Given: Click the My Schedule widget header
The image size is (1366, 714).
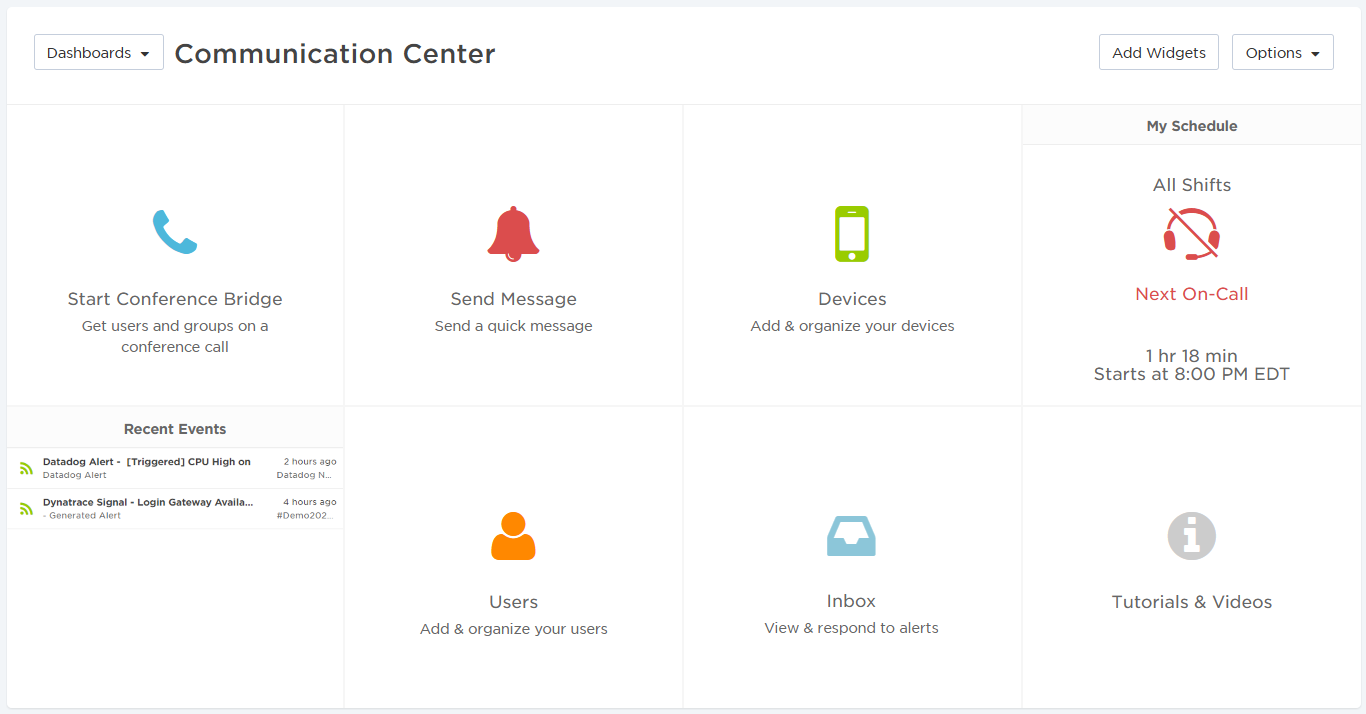Looking at the screenshot, I should click(x=1192, y=126).
